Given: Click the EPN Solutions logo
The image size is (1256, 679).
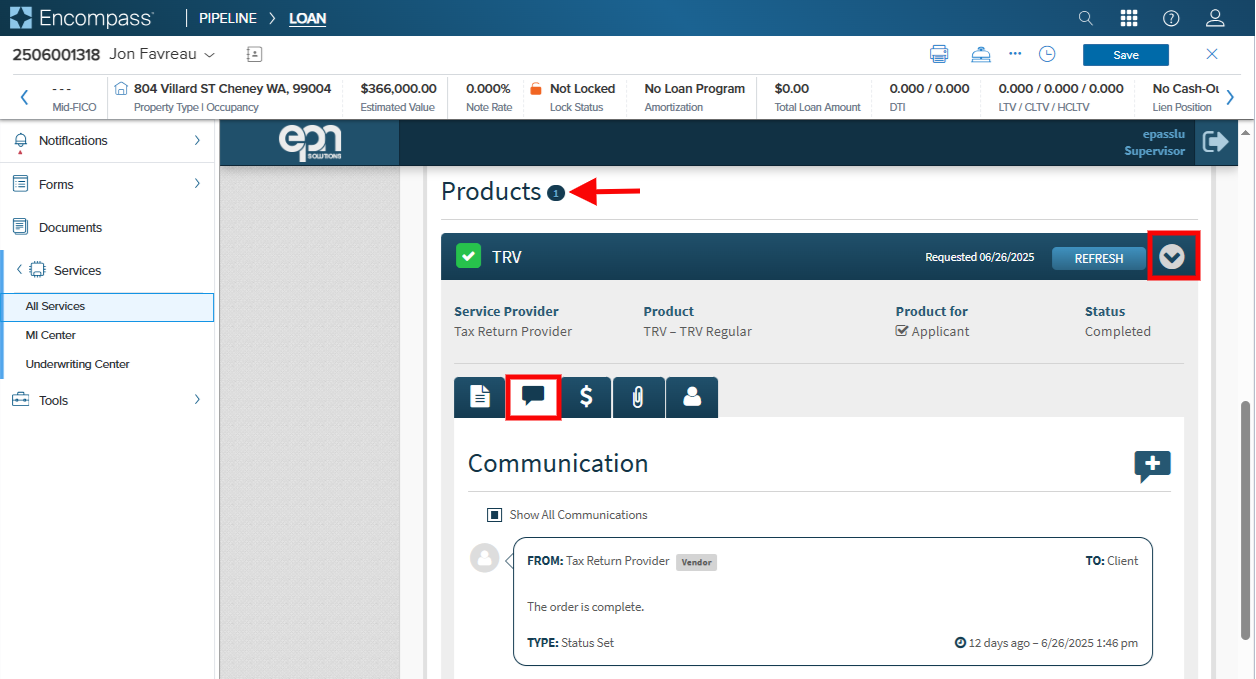Looking at the screenshot, I should pos(310,142).
